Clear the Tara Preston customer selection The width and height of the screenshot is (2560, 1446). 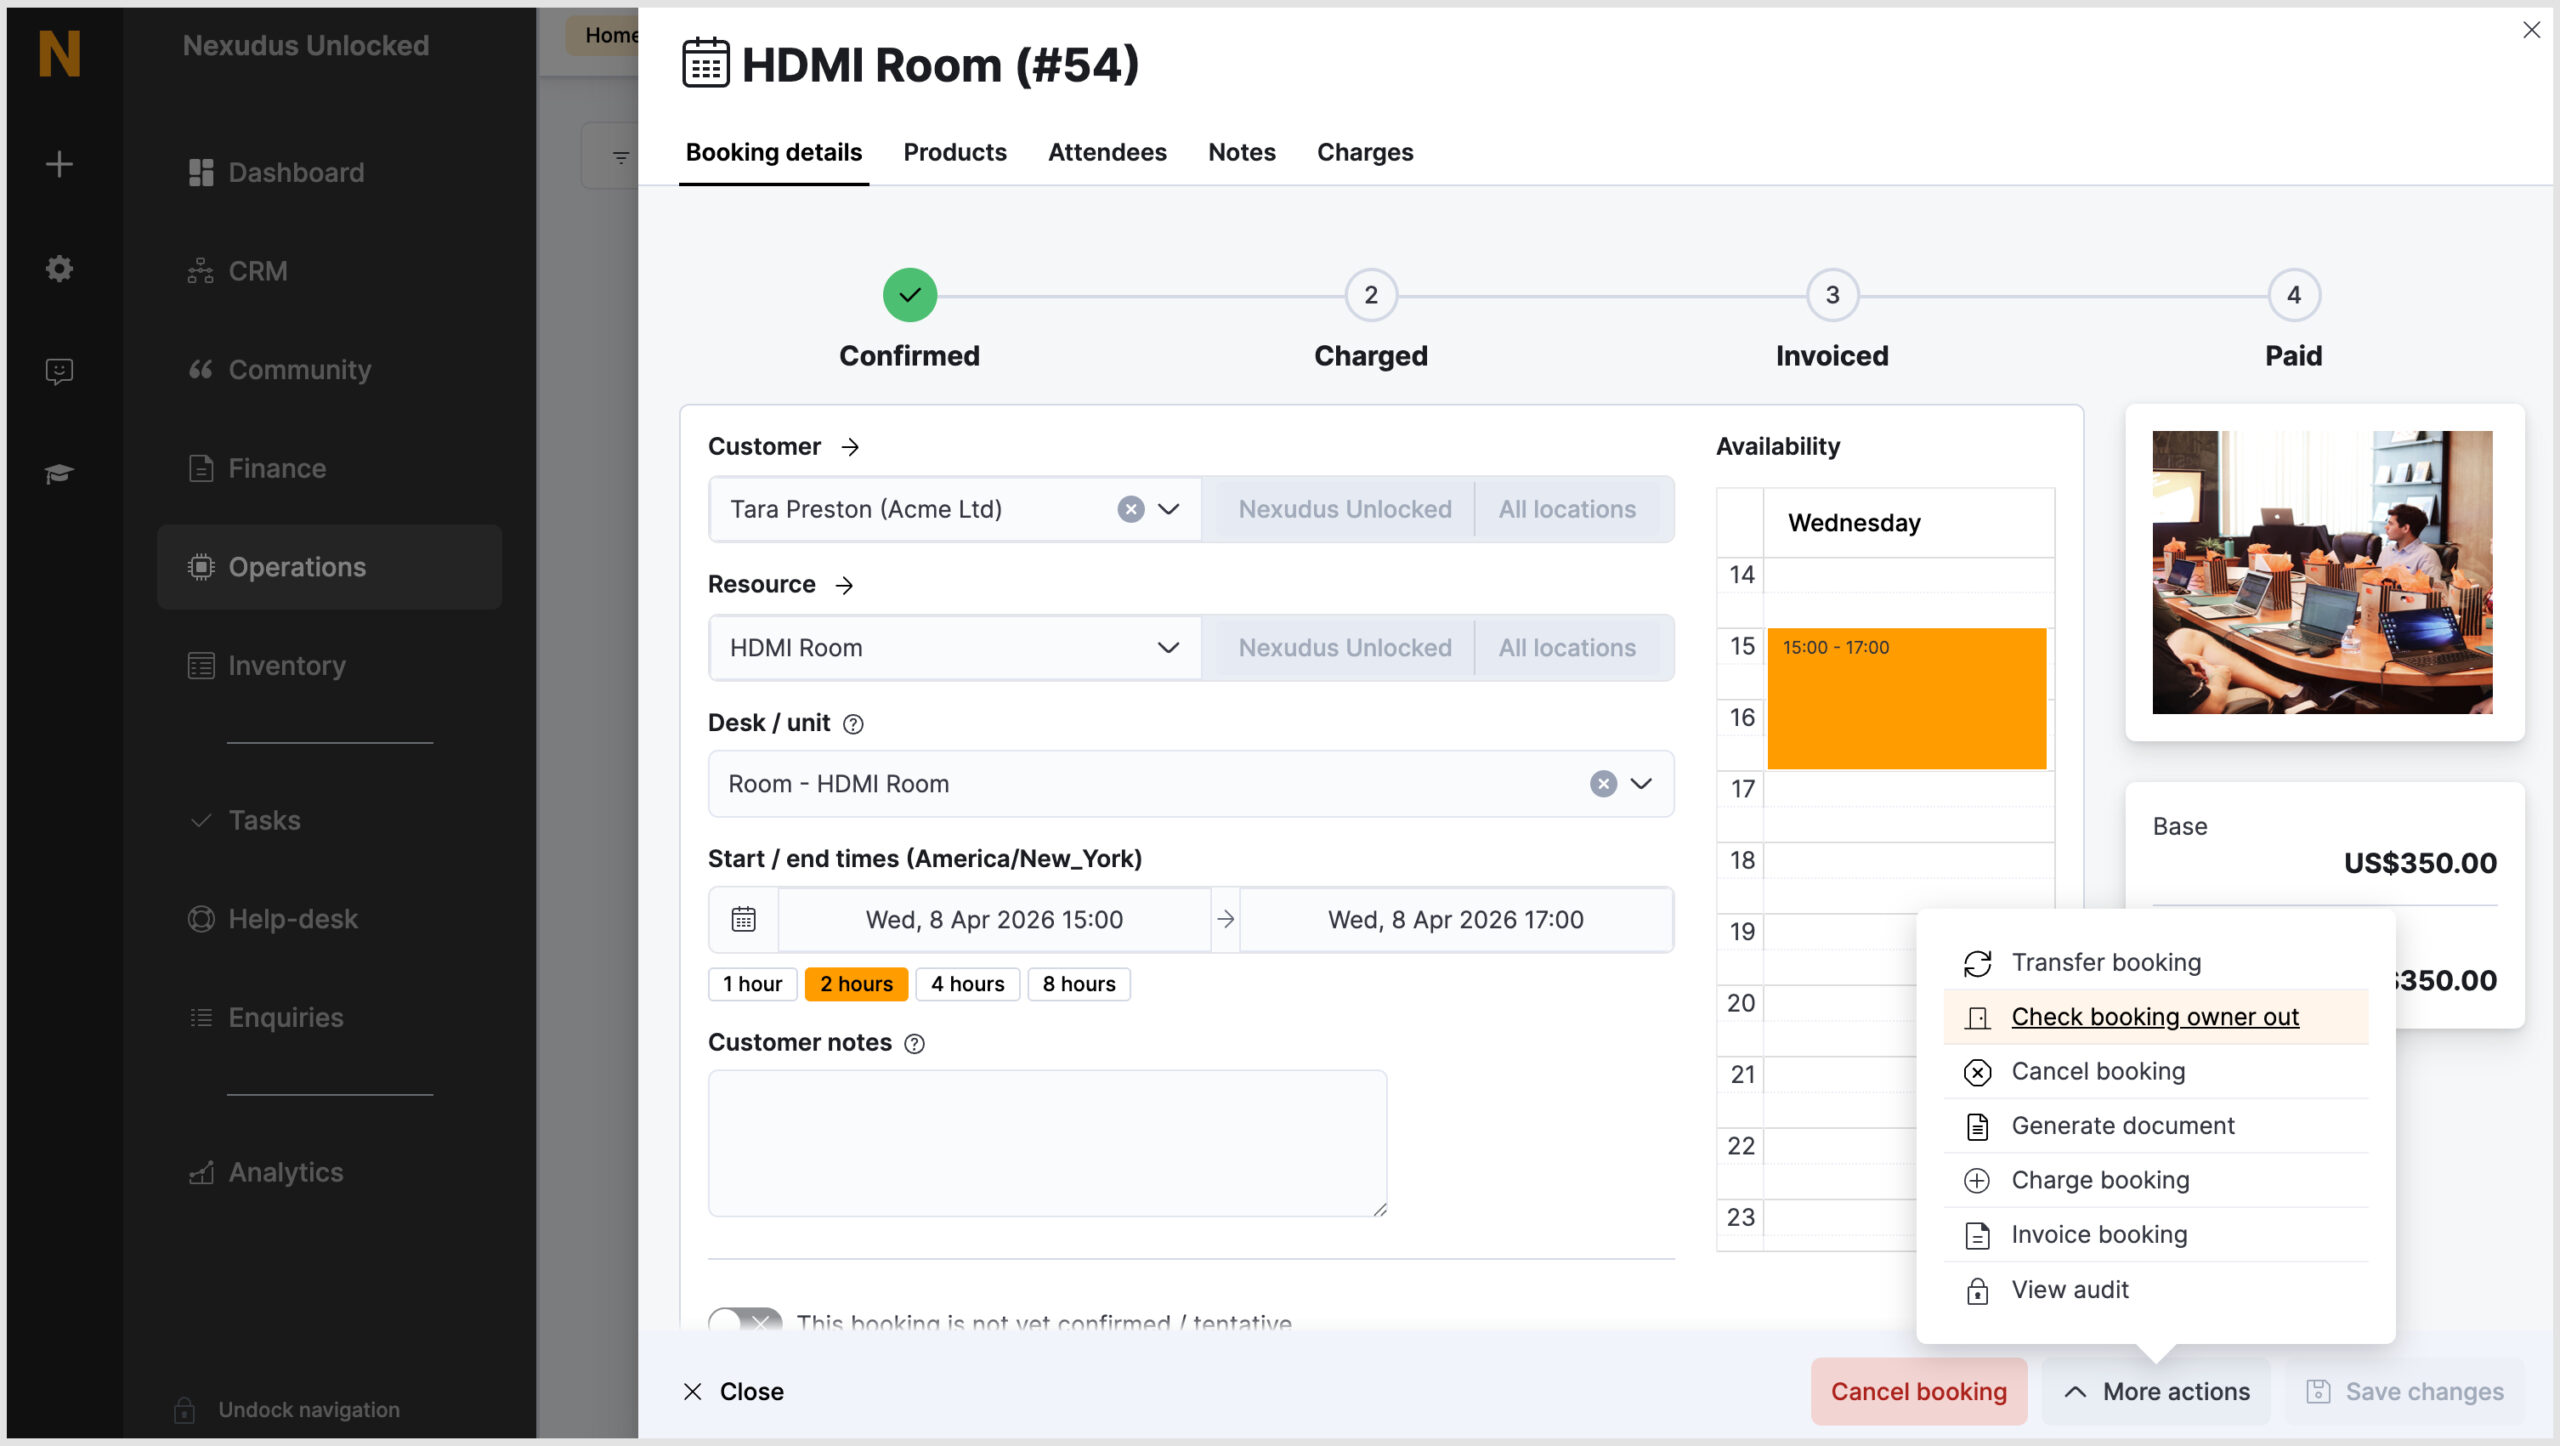tap(1130, 509)
